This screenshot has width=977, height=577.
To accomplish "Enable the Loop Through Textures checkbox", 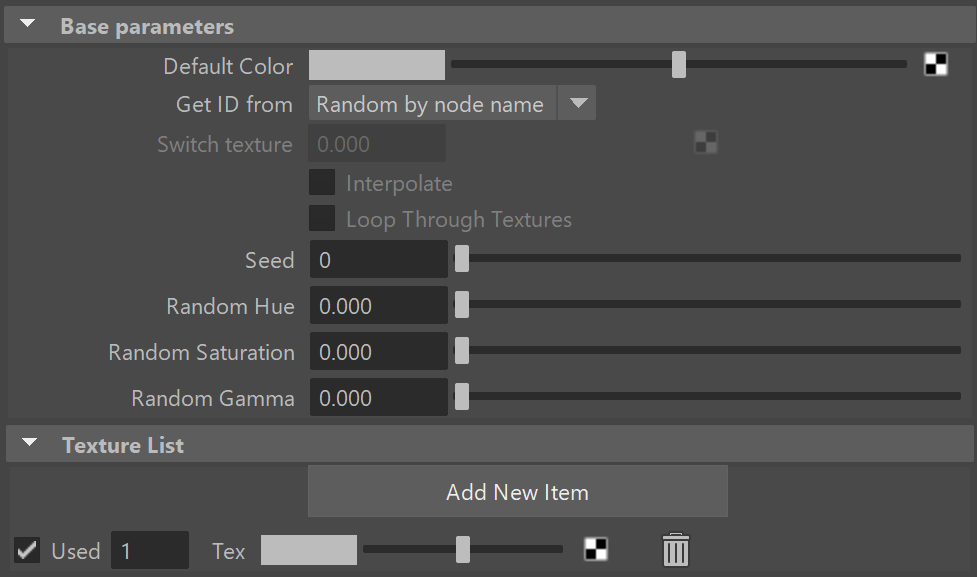I will tap(322, 219).
